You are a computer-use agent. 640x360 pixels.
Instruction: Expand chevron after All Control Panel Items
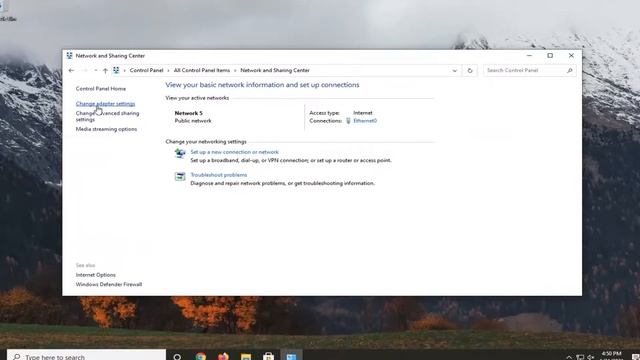[235, 71]
